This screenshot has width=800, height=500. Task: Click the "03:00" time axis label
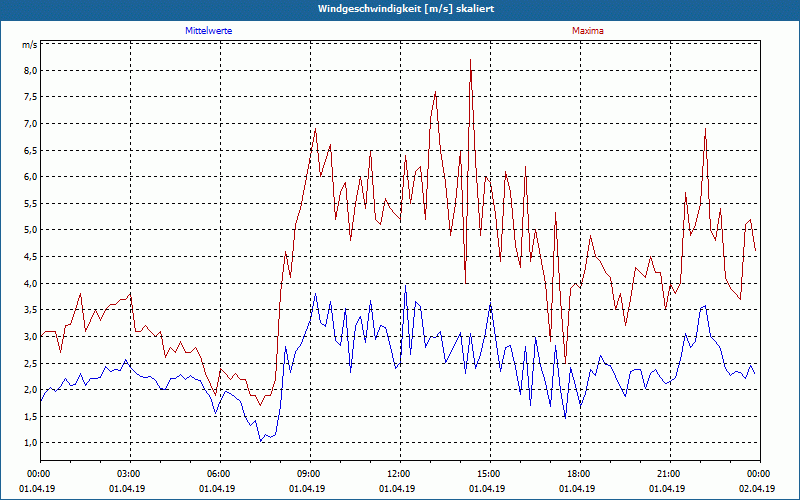pos(131,474)
